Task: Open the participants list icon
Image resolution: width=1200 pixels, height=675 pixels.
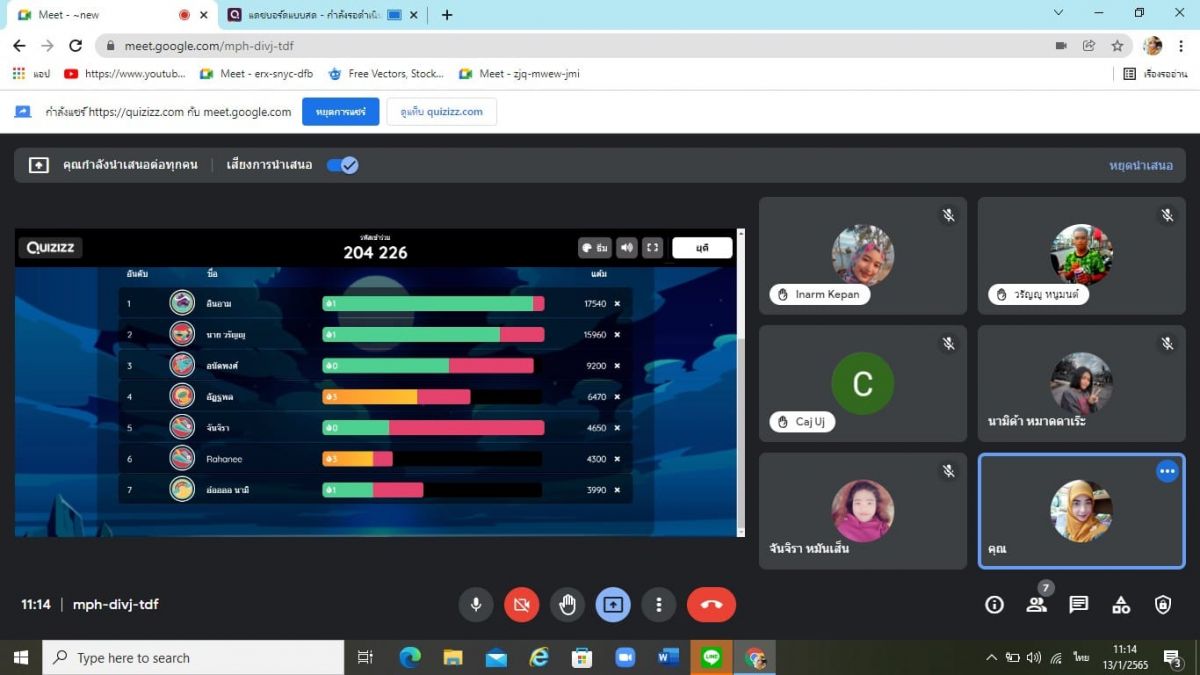Action: [x=1036, y=605]
